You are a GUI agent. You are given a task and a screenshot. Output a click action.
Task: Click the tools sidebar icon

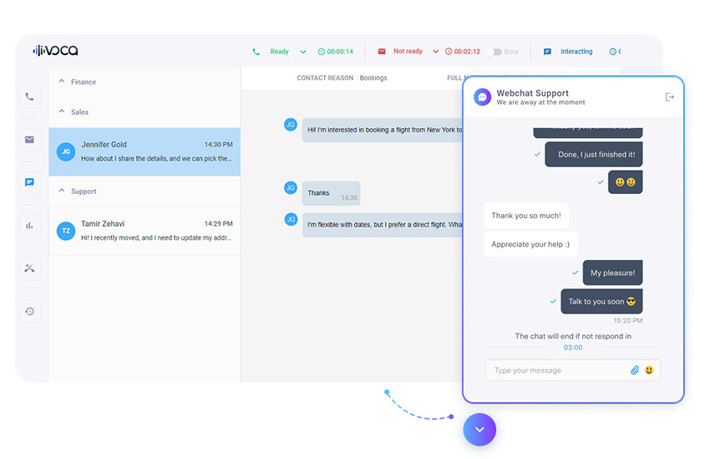(x=29, y=268)
